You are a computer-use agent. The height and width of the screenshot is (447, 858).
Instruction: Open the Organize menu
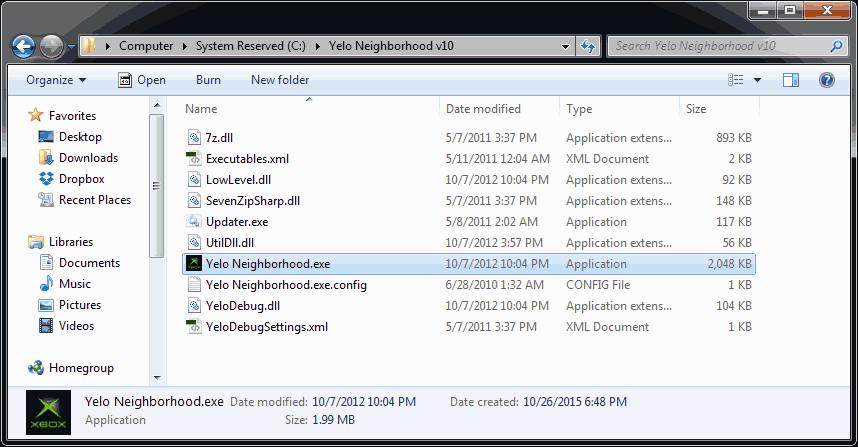tap(56, 80)
